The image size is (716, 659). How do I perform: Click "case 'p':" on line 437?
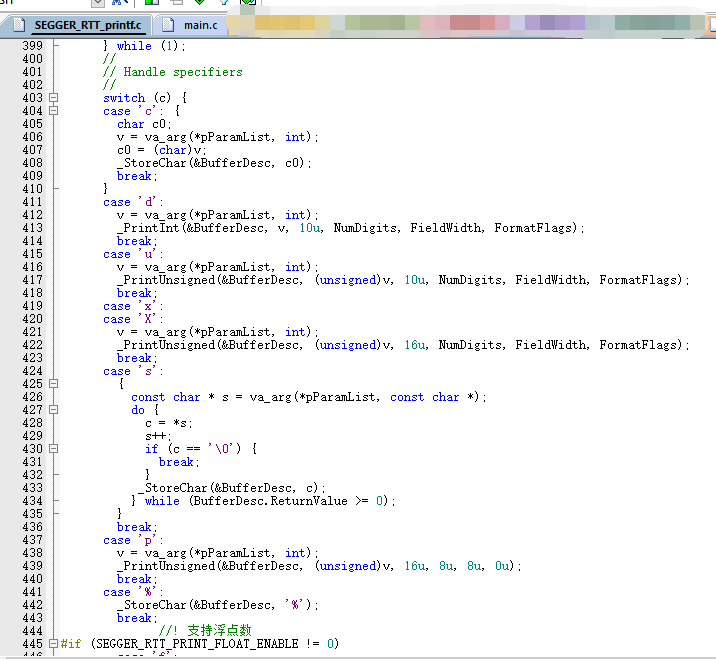click(x=133, y=540)
